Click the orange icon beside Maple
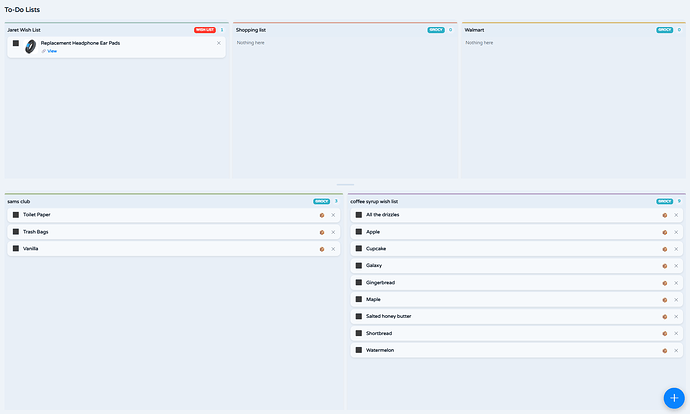This screenshot has width=690, height=414. 664,300
